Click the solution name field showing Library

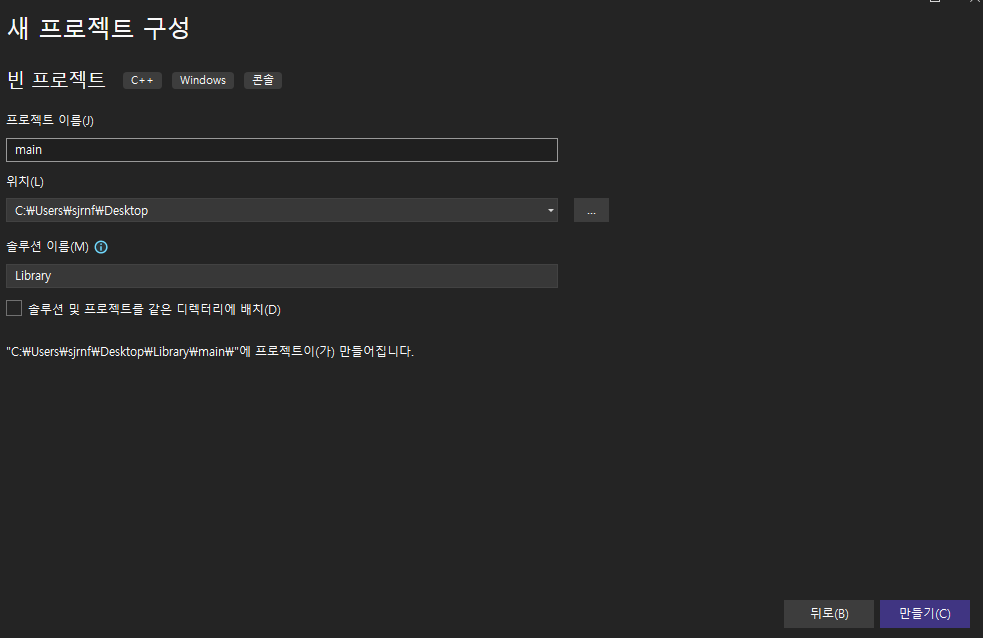pos(281,276)
